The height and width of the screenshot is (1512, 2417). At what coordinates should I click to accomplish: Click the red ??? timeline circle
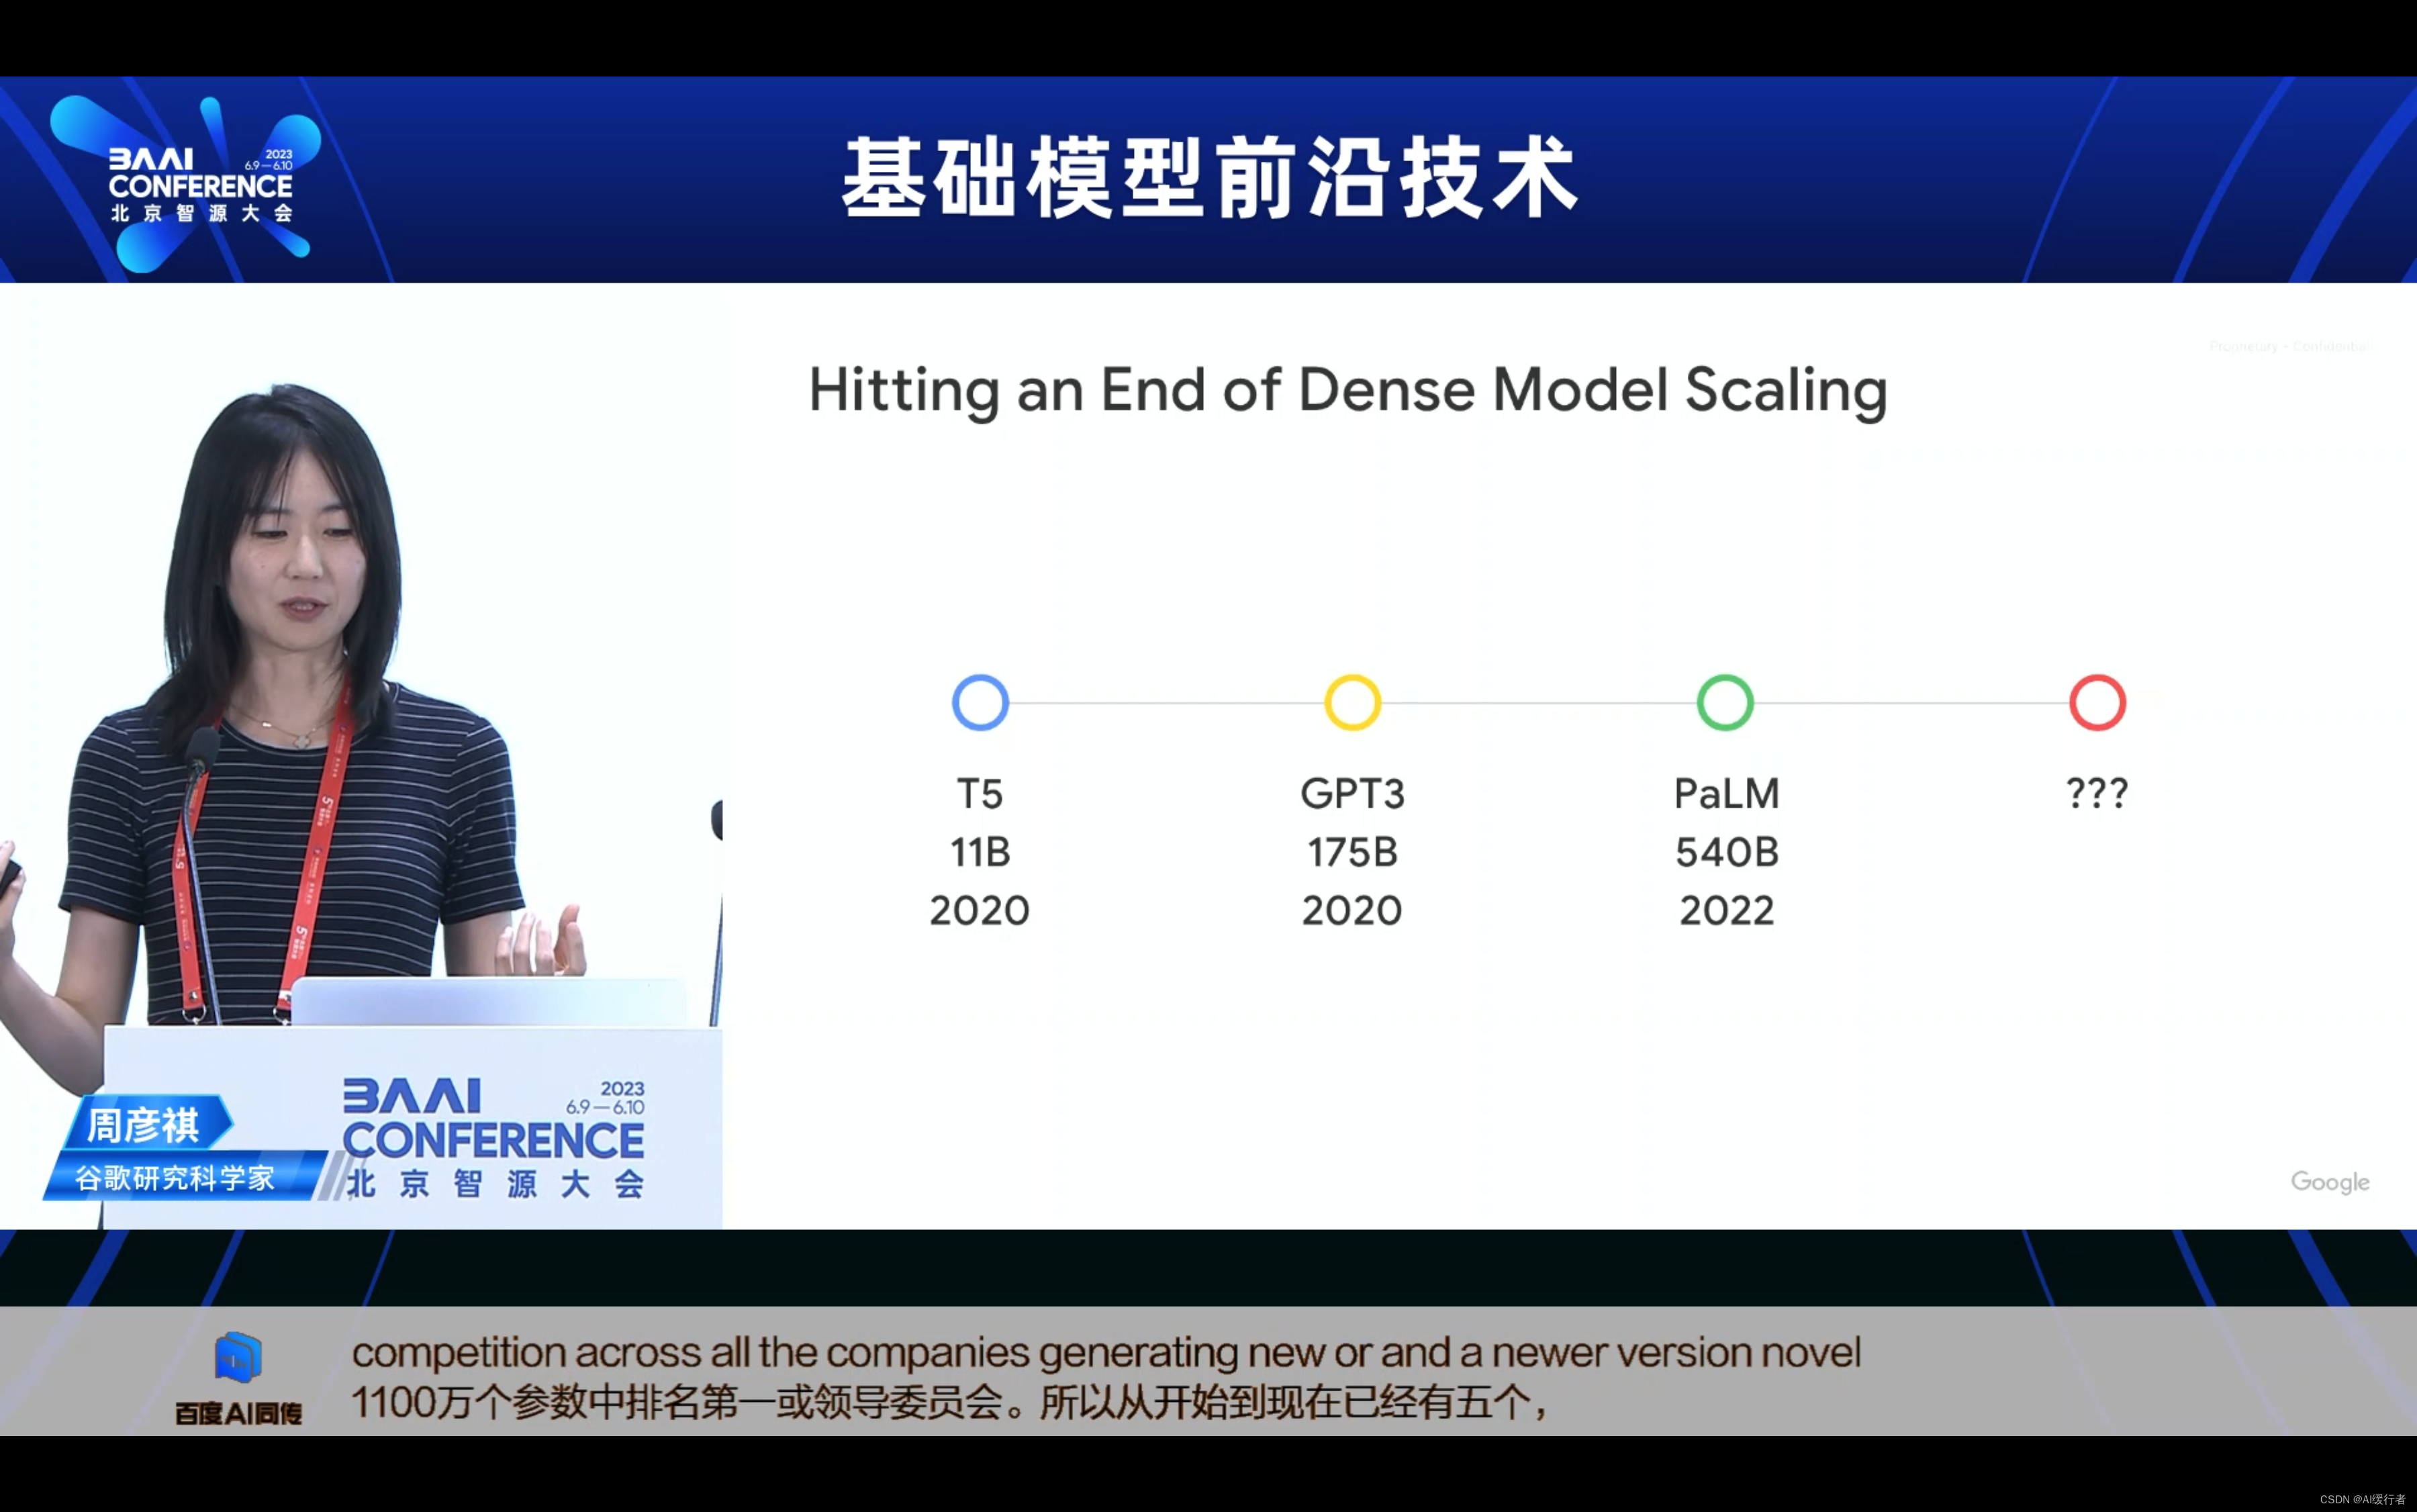pyautogui.click(x=2097, y=703)
